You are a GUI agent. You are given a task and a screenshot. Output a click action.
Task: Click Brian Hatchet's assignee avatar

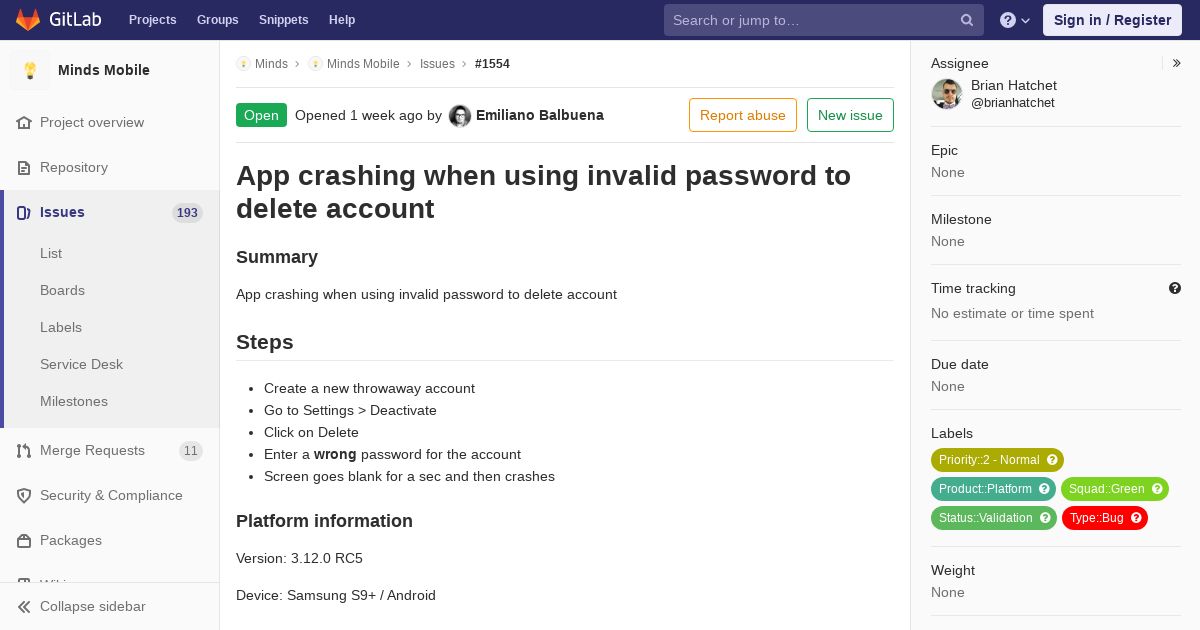tap(947, 94)
